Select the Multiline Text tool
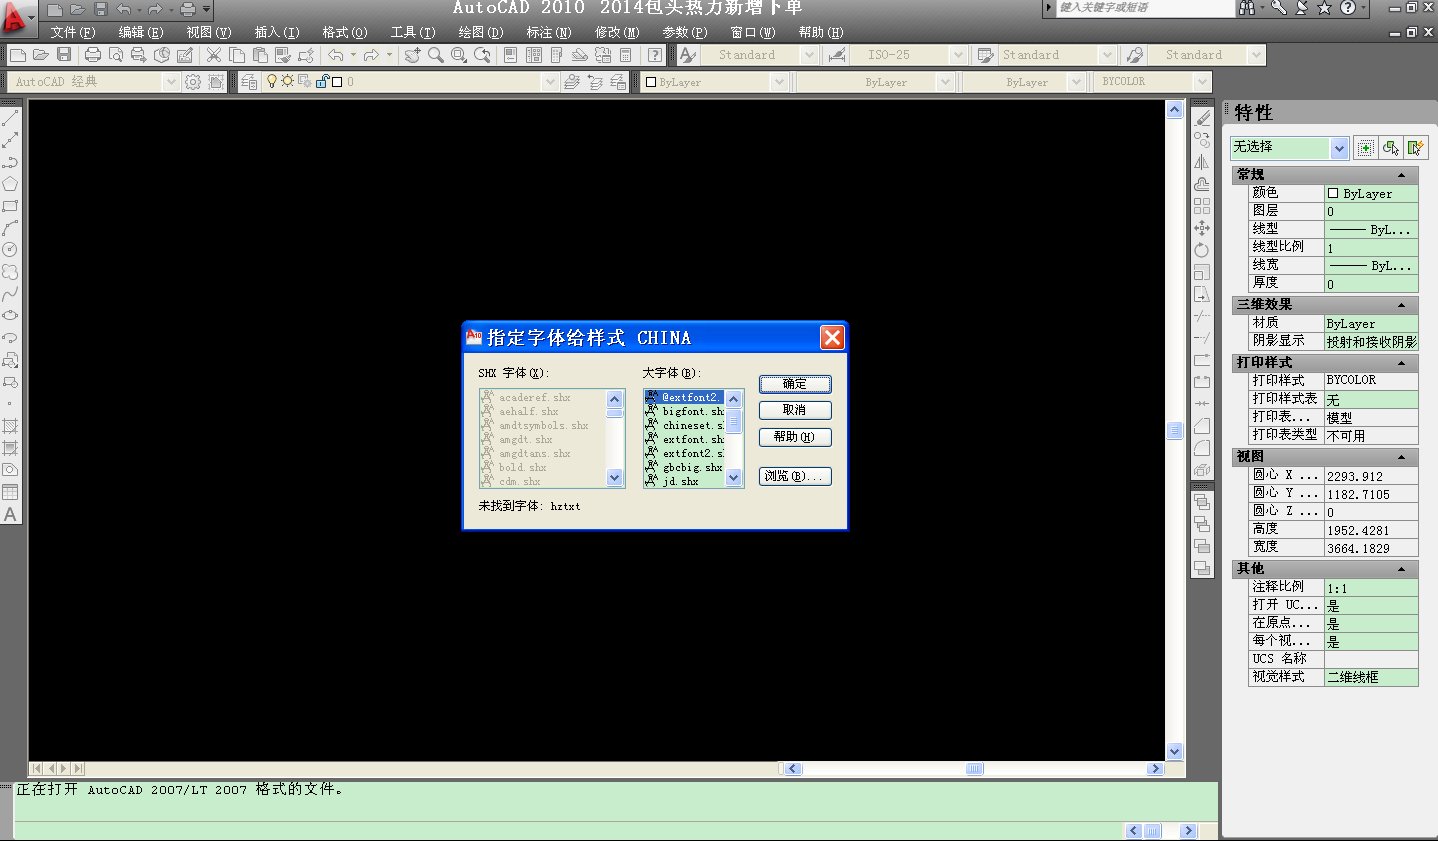The width and height of the screenshot is (1438, 841). pyautogui.click(x=10, y=515)
